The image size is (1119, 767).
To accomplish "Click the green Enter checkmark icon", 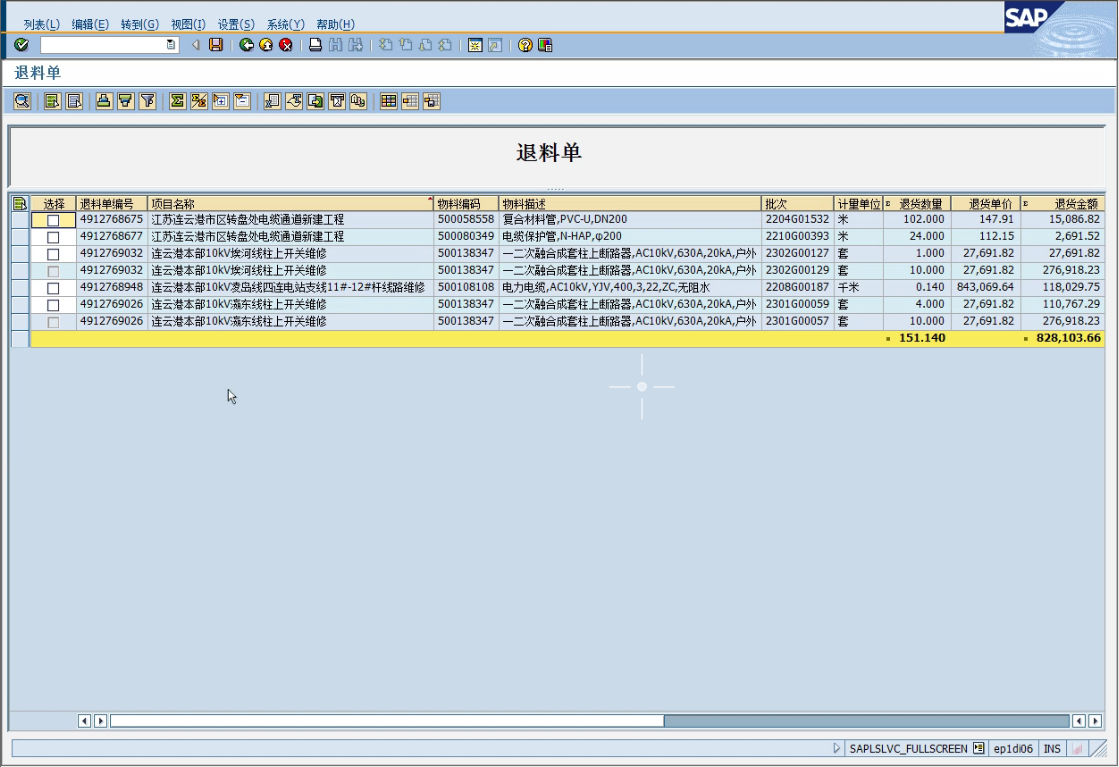I will pyautogui.click(x=21, y=45).
